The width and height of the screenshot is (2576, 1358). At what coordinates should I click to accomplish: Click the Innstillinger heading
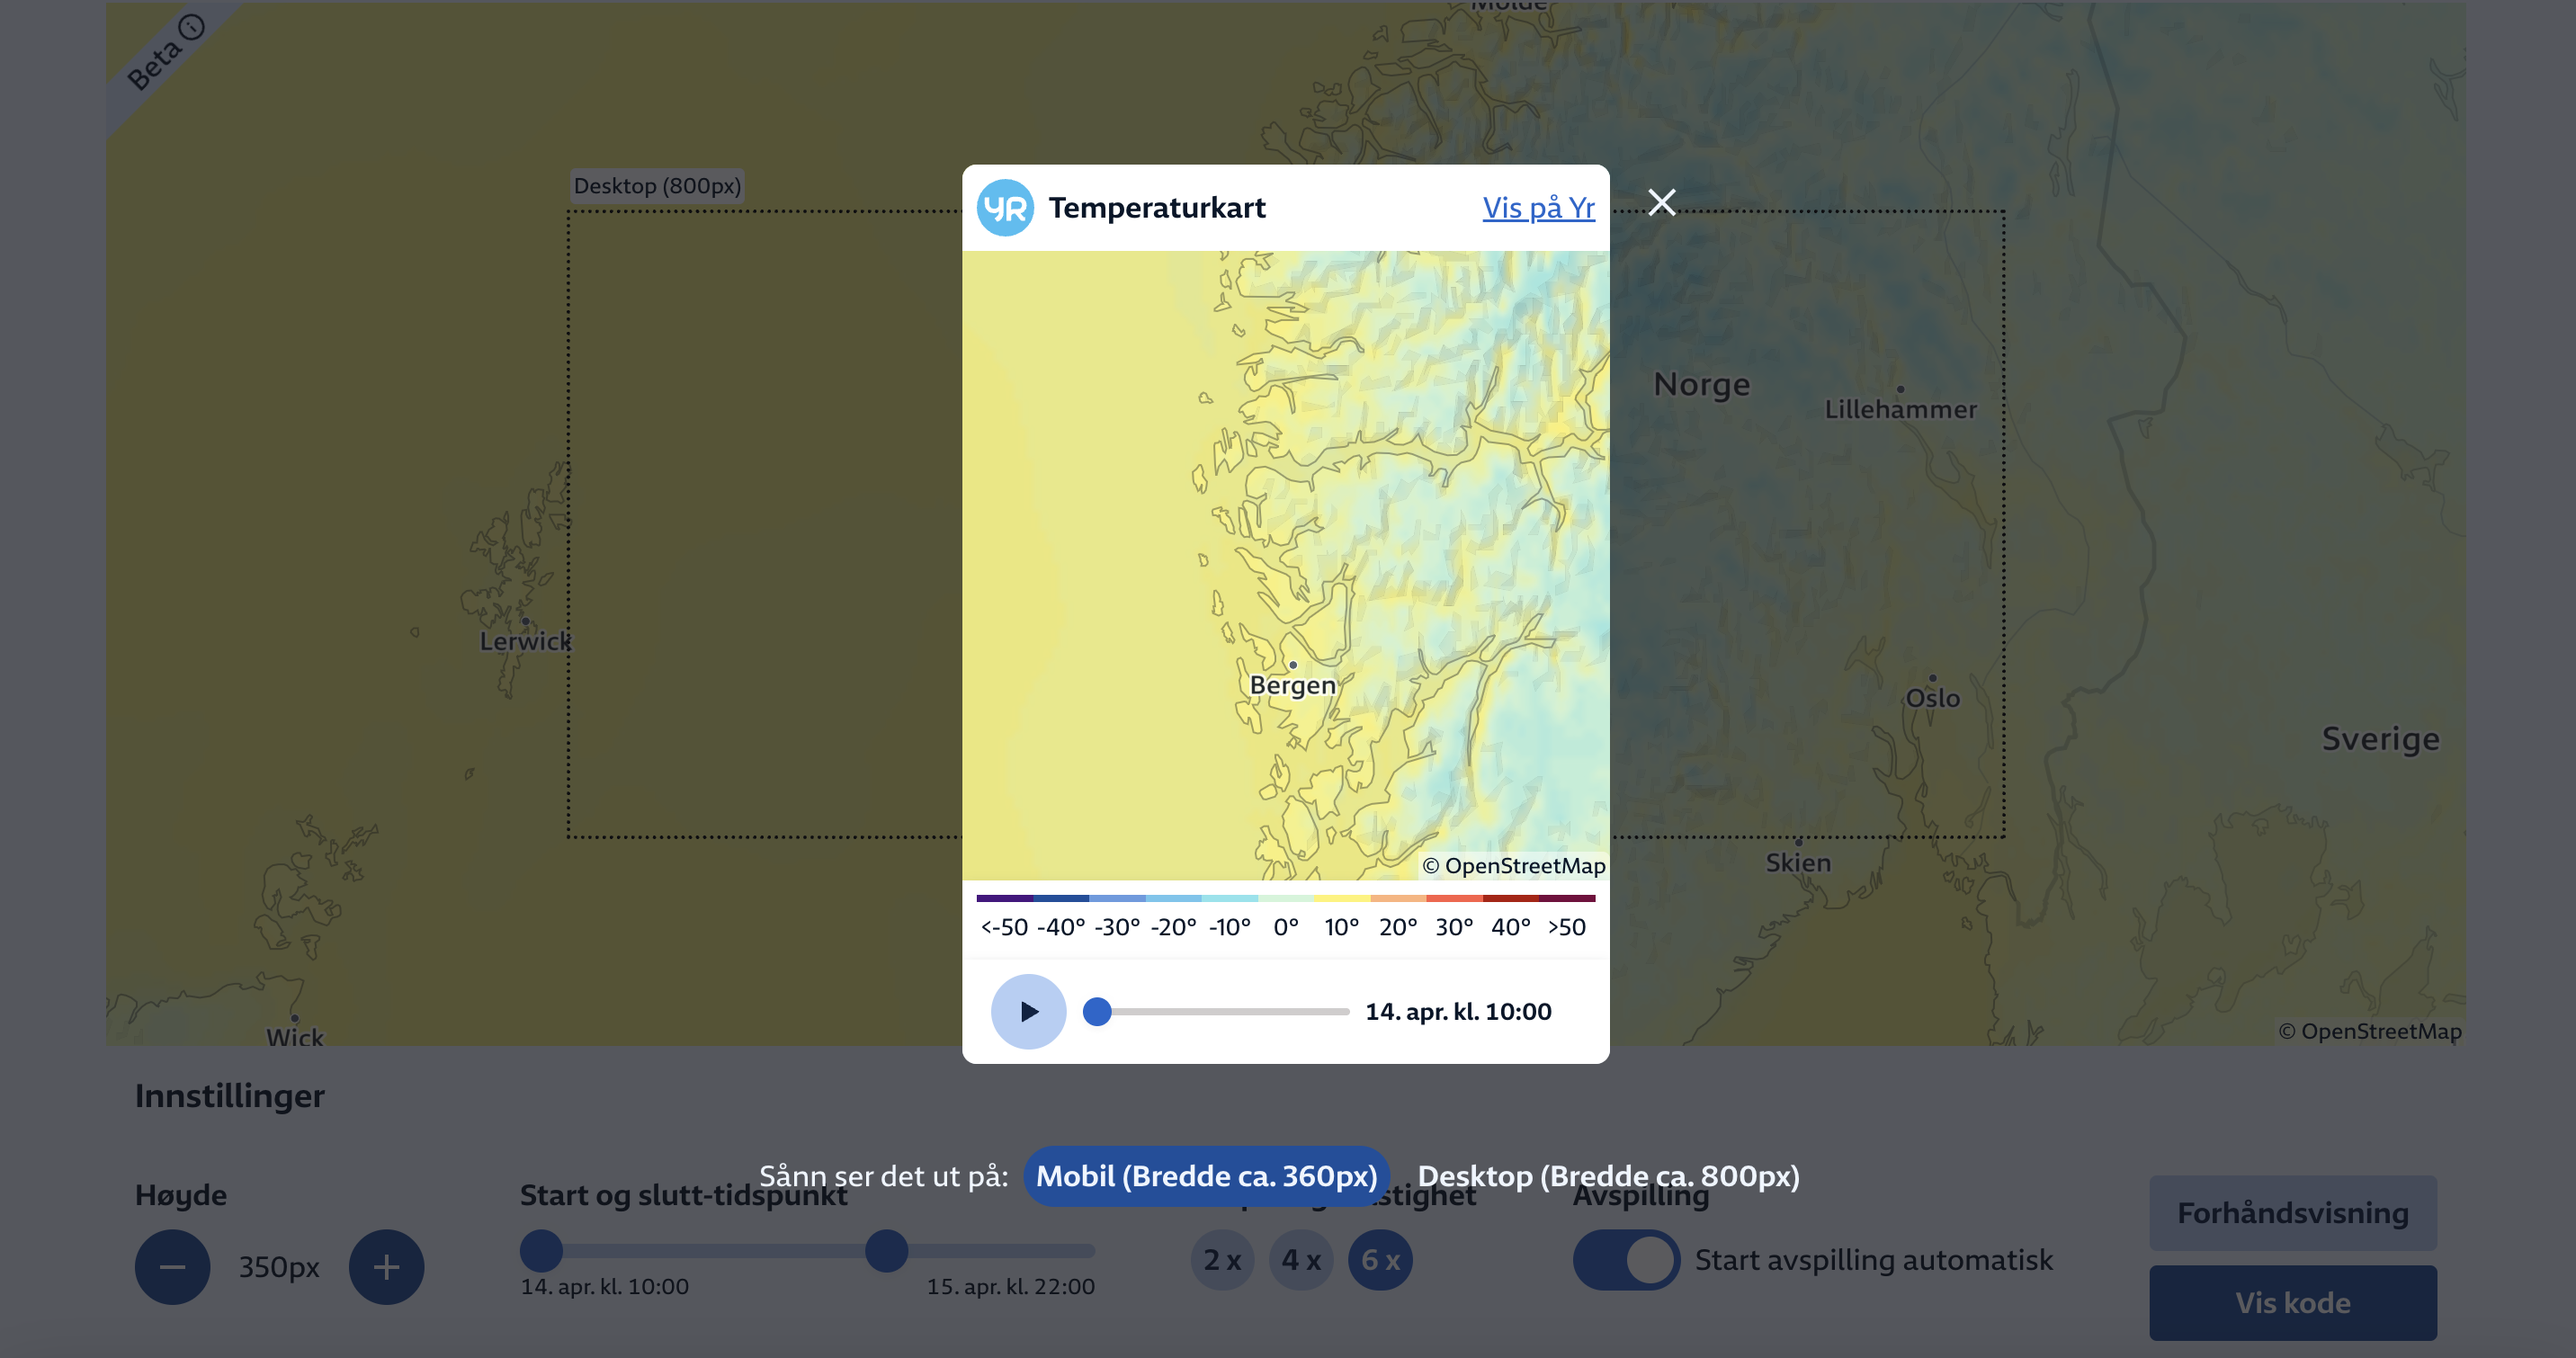230,1096
